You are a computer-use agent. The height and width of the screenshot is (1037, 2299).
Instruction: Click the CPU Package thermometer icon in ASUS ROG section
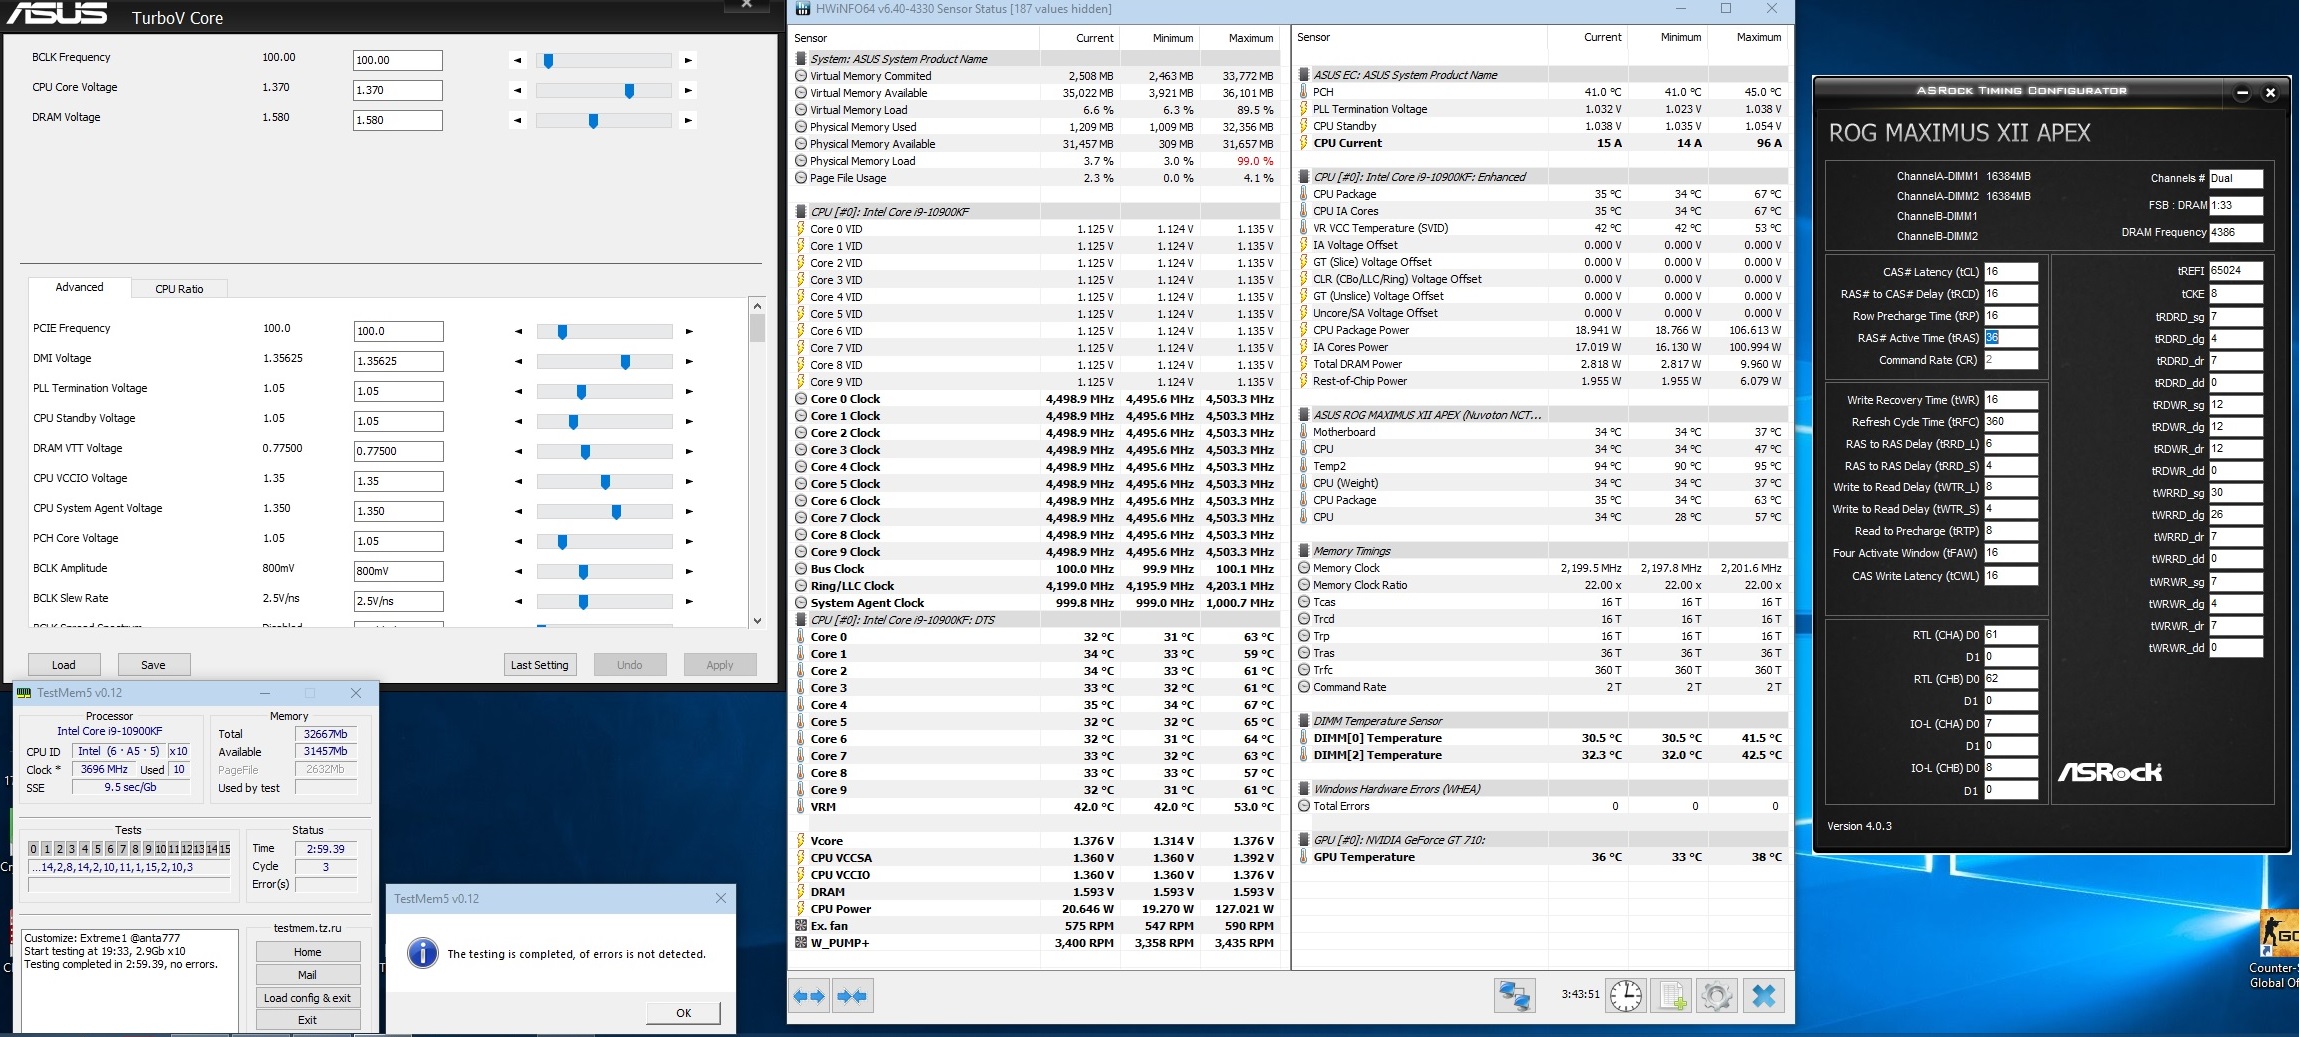1304,500
